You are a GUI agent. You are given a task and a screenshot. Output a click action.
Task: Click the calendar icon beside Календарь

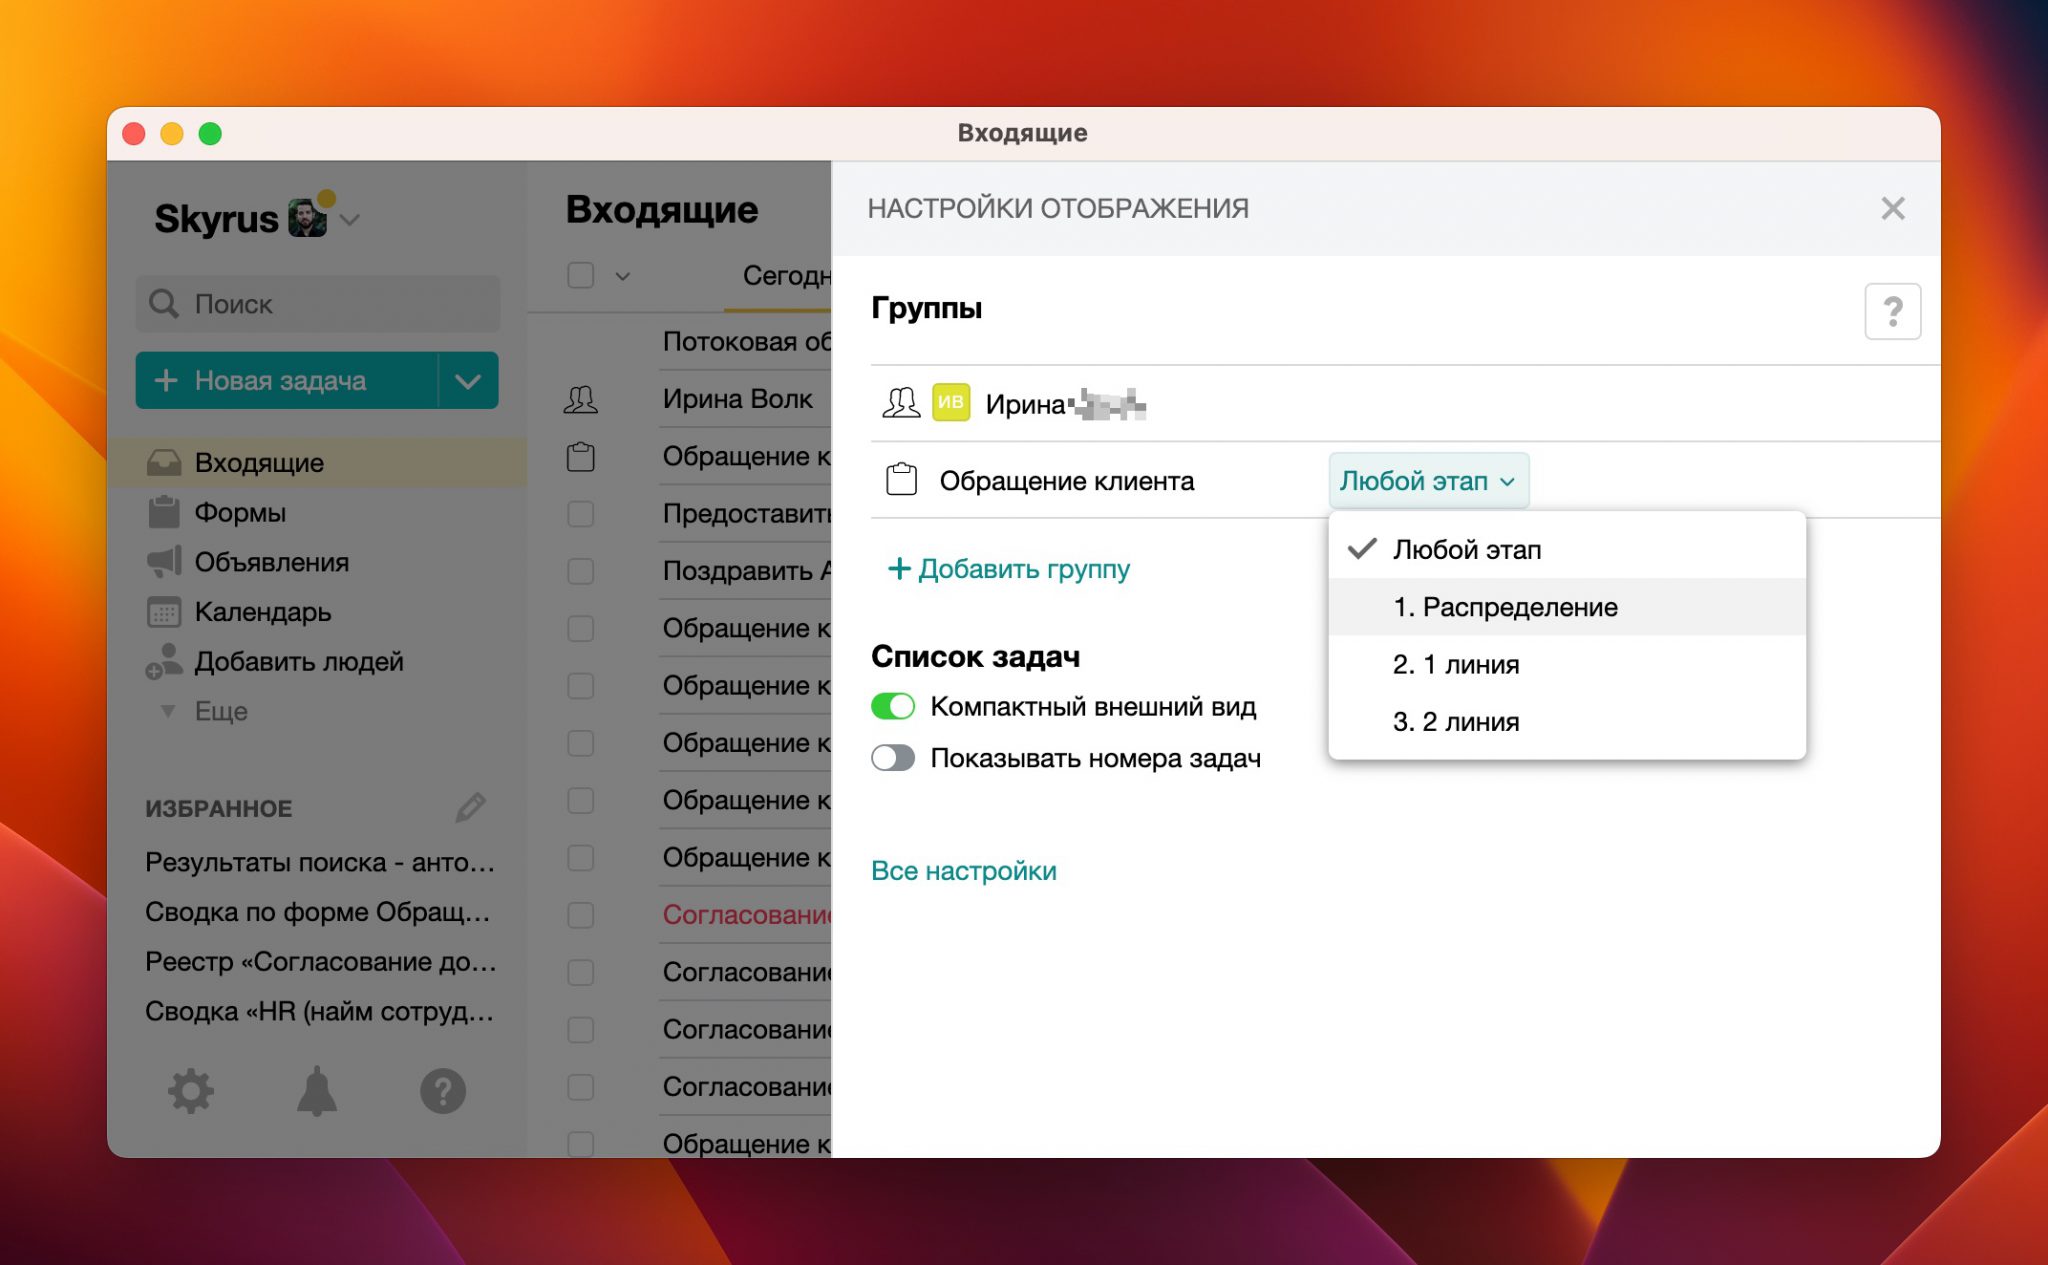pos(163,611)
